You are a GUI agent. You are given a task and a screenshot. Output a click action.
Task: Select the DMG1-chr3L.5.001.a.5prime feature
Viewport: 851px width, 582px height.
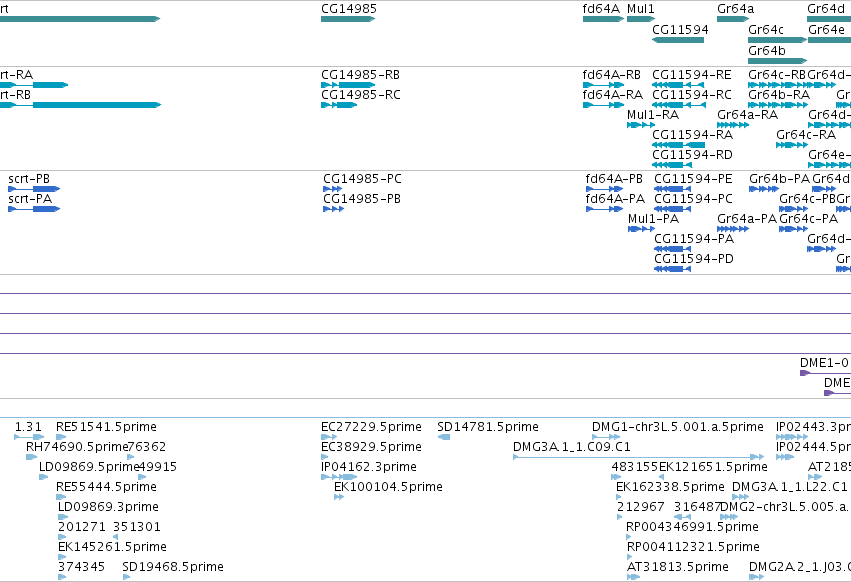pyautogui.click(x=606, y=437)
